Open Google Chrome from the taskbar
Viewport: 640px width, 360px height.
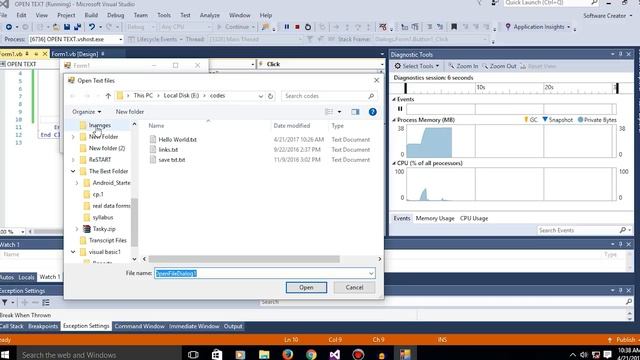pos(311,354)
